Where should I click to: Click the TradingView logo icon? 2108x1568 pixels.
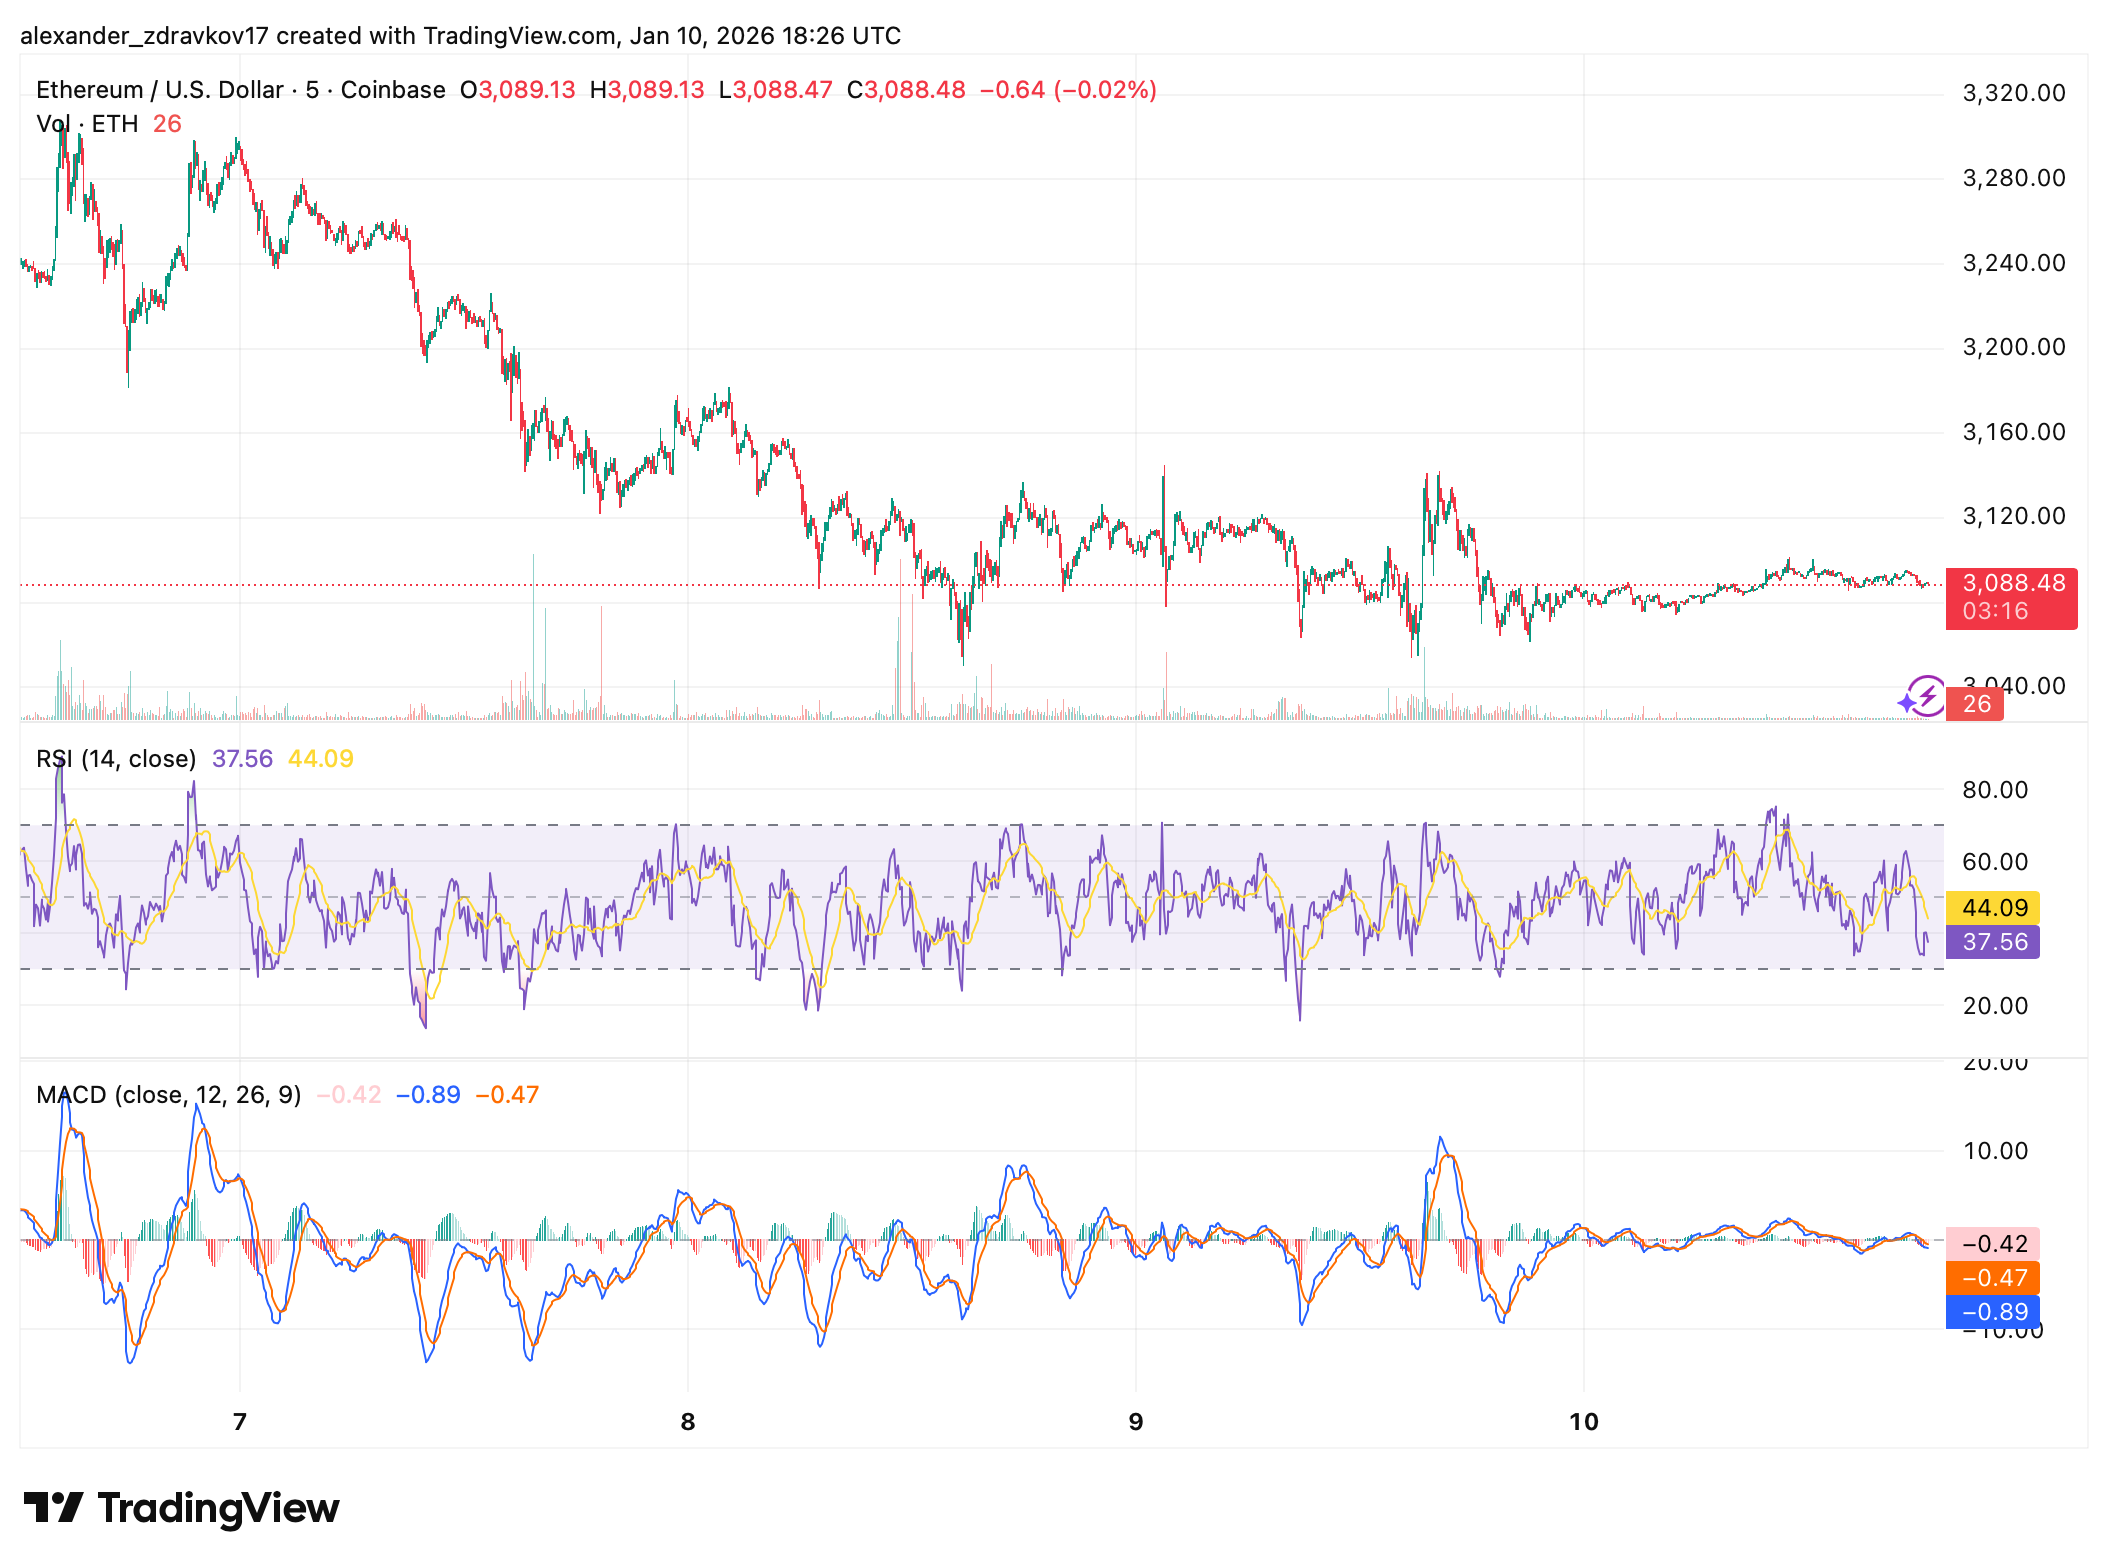coord(53,1507)
